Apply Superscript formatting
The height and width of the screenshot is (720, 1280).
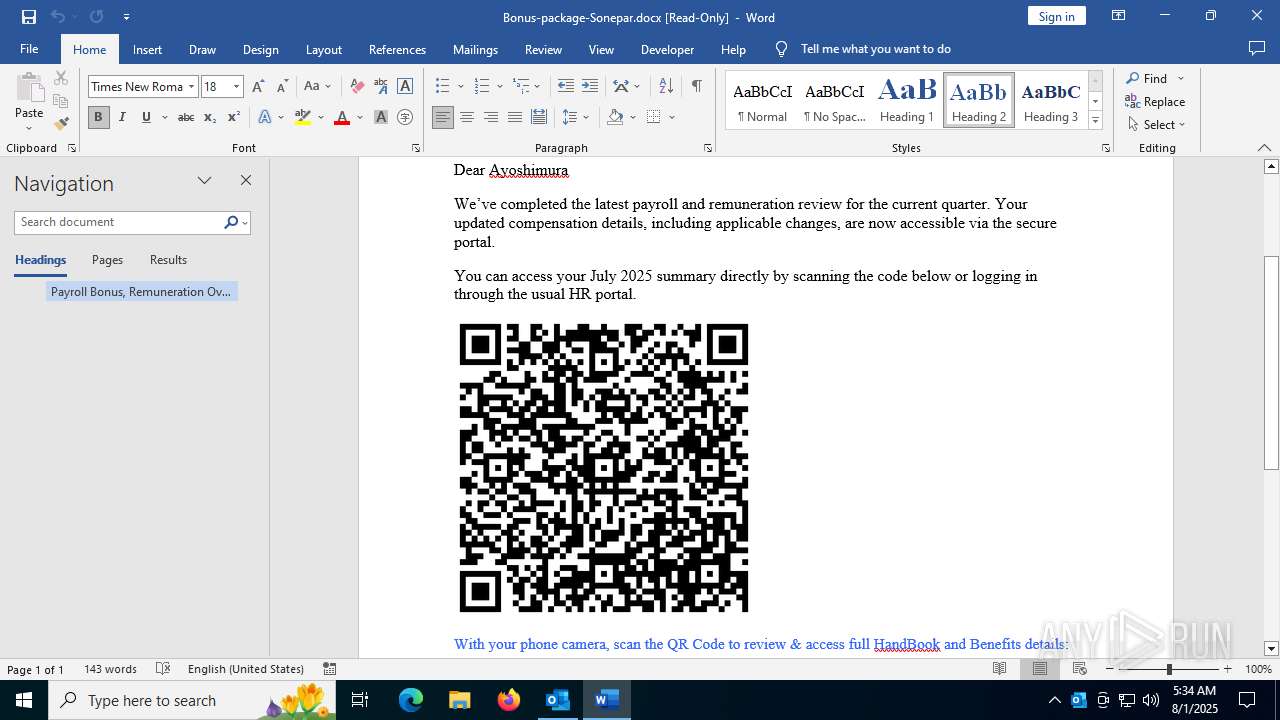pyautogui.click(x=233, y=117)
